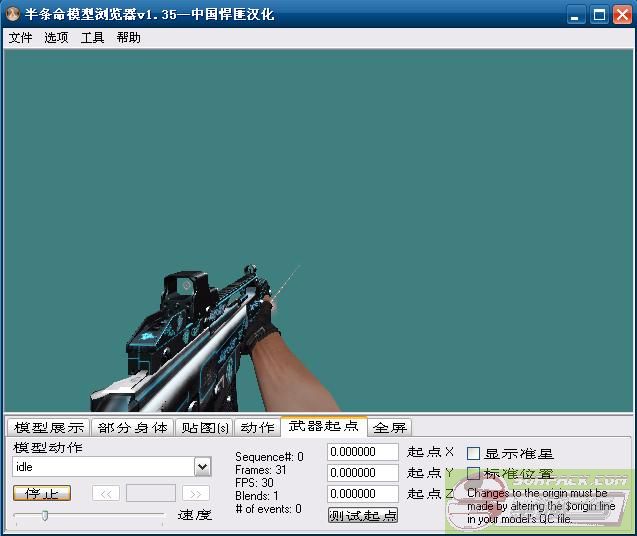Expand the idle animation dropdown
Viewport: 637px width, 536px height.
coord(202,467)
